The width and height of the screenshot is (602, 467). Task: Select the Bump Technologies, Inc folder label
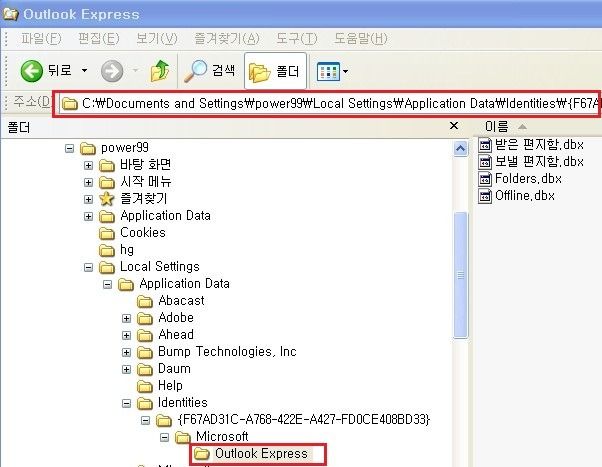(227, 352)
